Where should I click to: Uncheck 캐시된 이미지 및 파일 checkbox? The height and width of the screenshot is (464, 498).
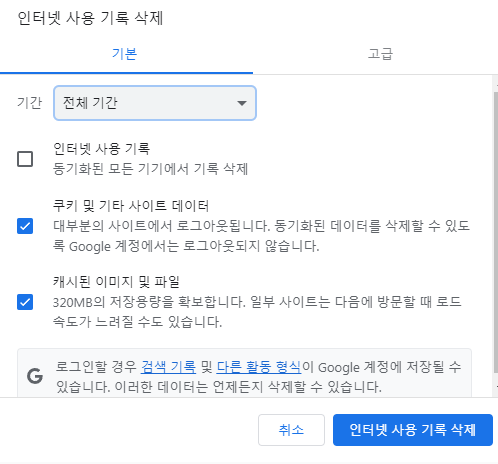[25, 302]
